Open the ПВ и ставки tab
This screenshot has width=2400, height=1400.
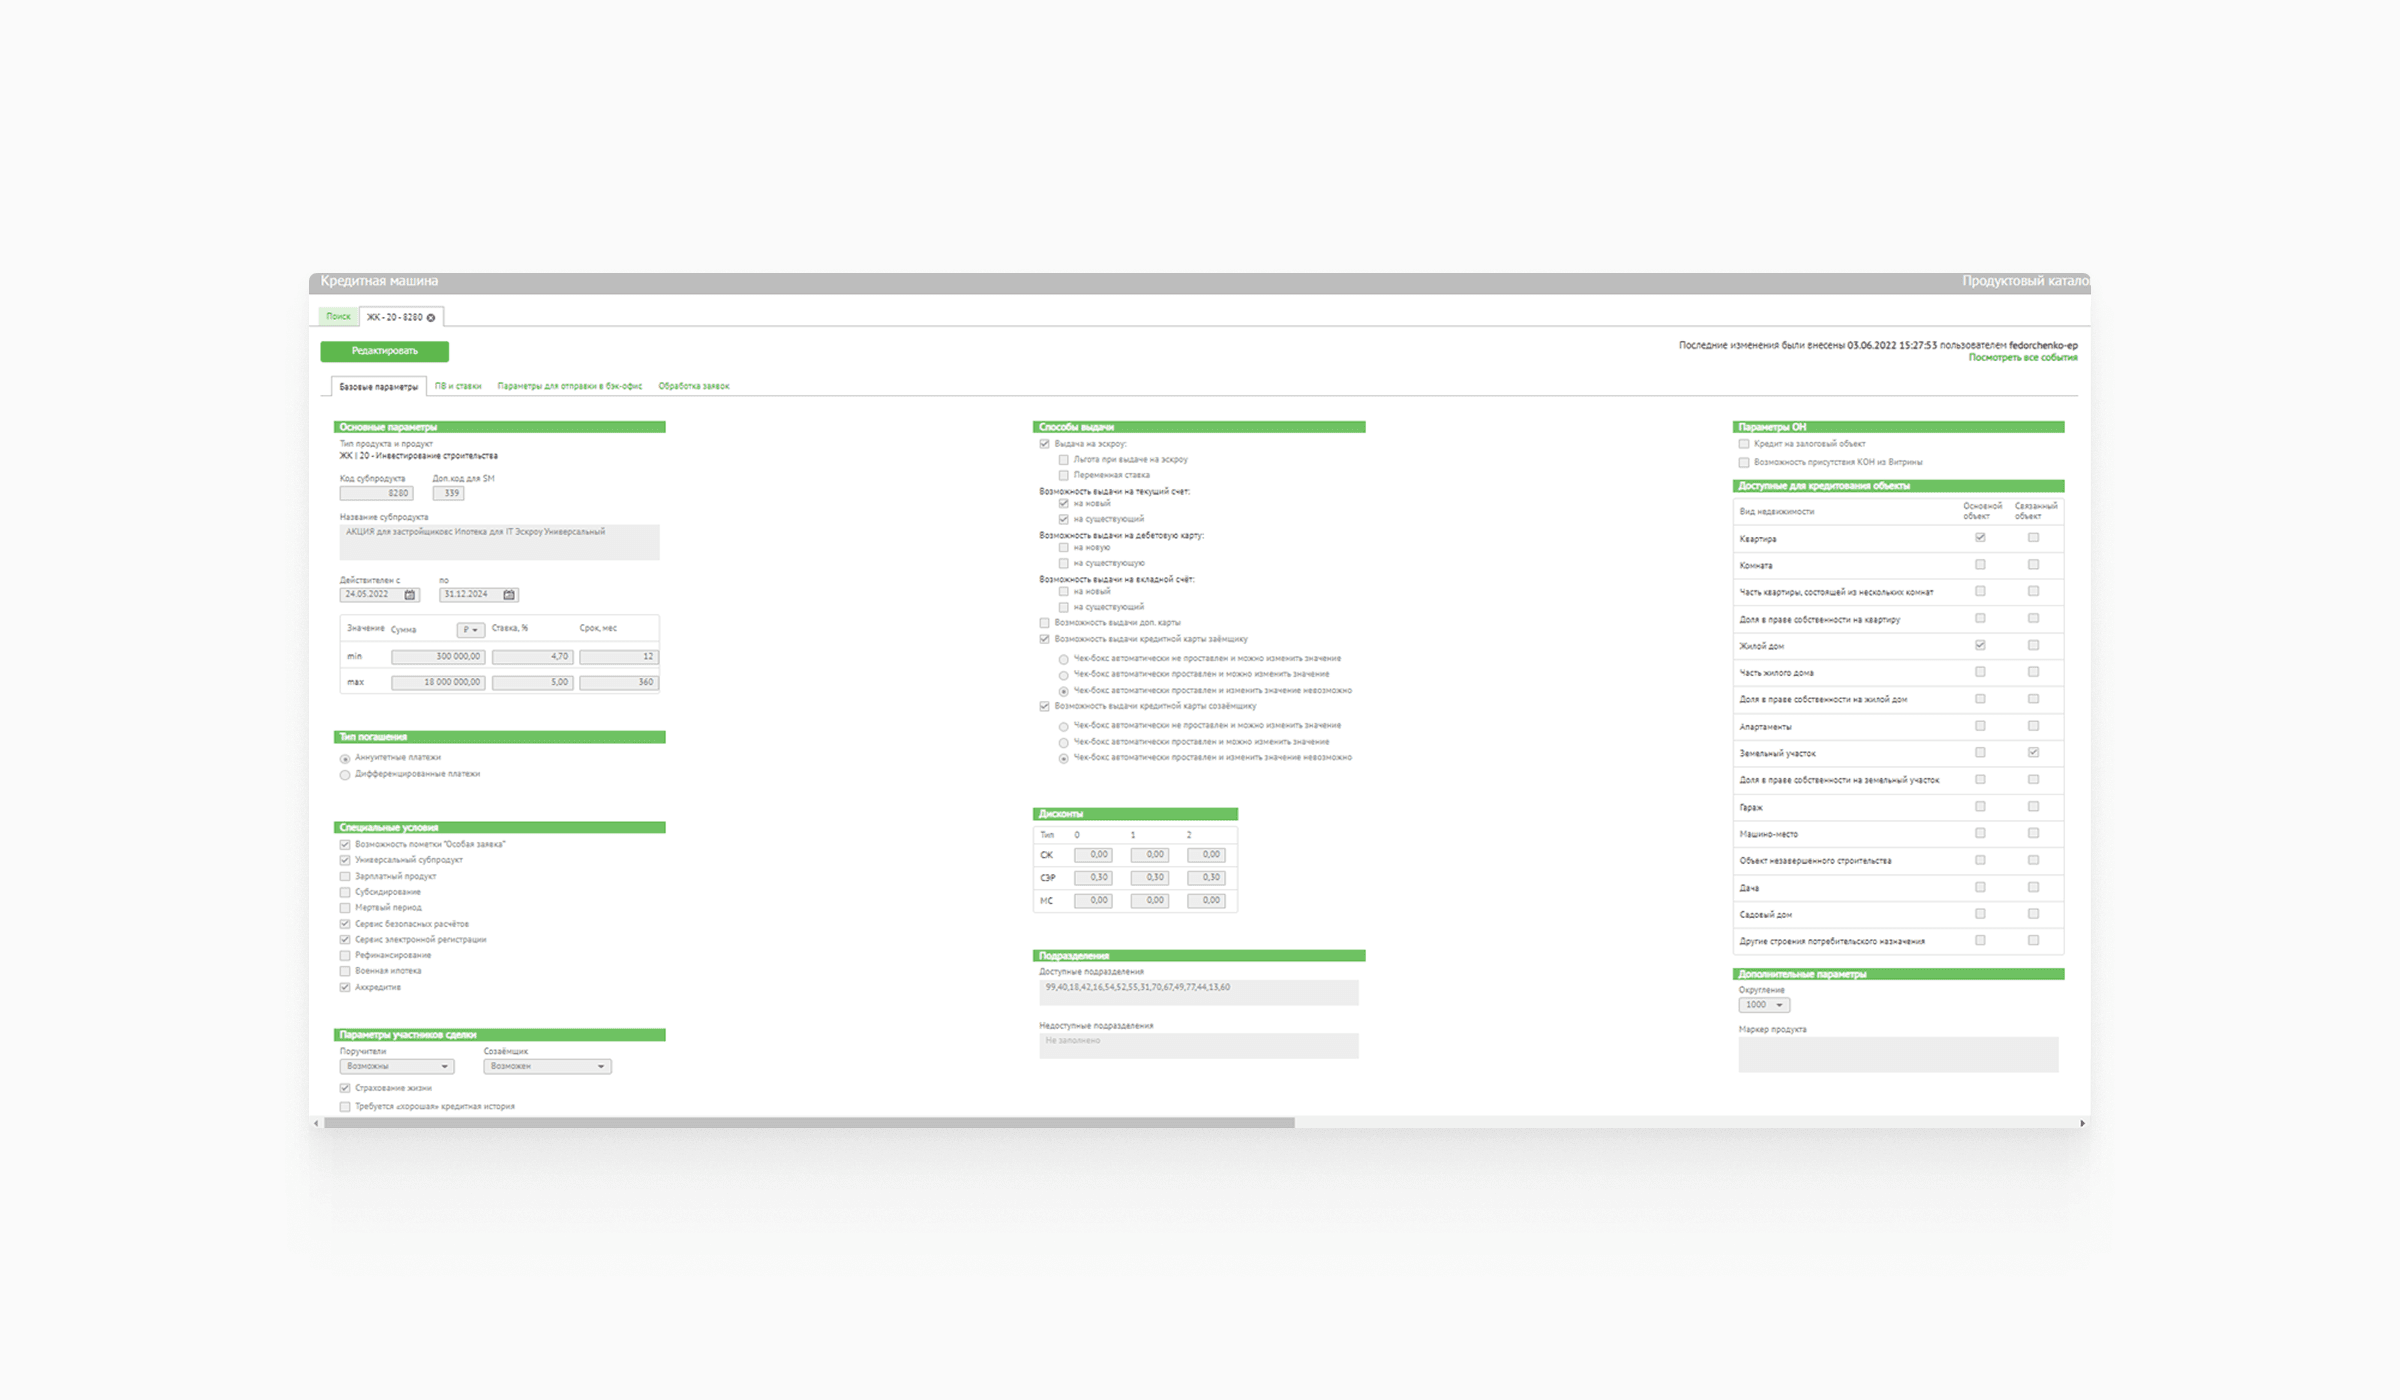click(x=458, y=386)
